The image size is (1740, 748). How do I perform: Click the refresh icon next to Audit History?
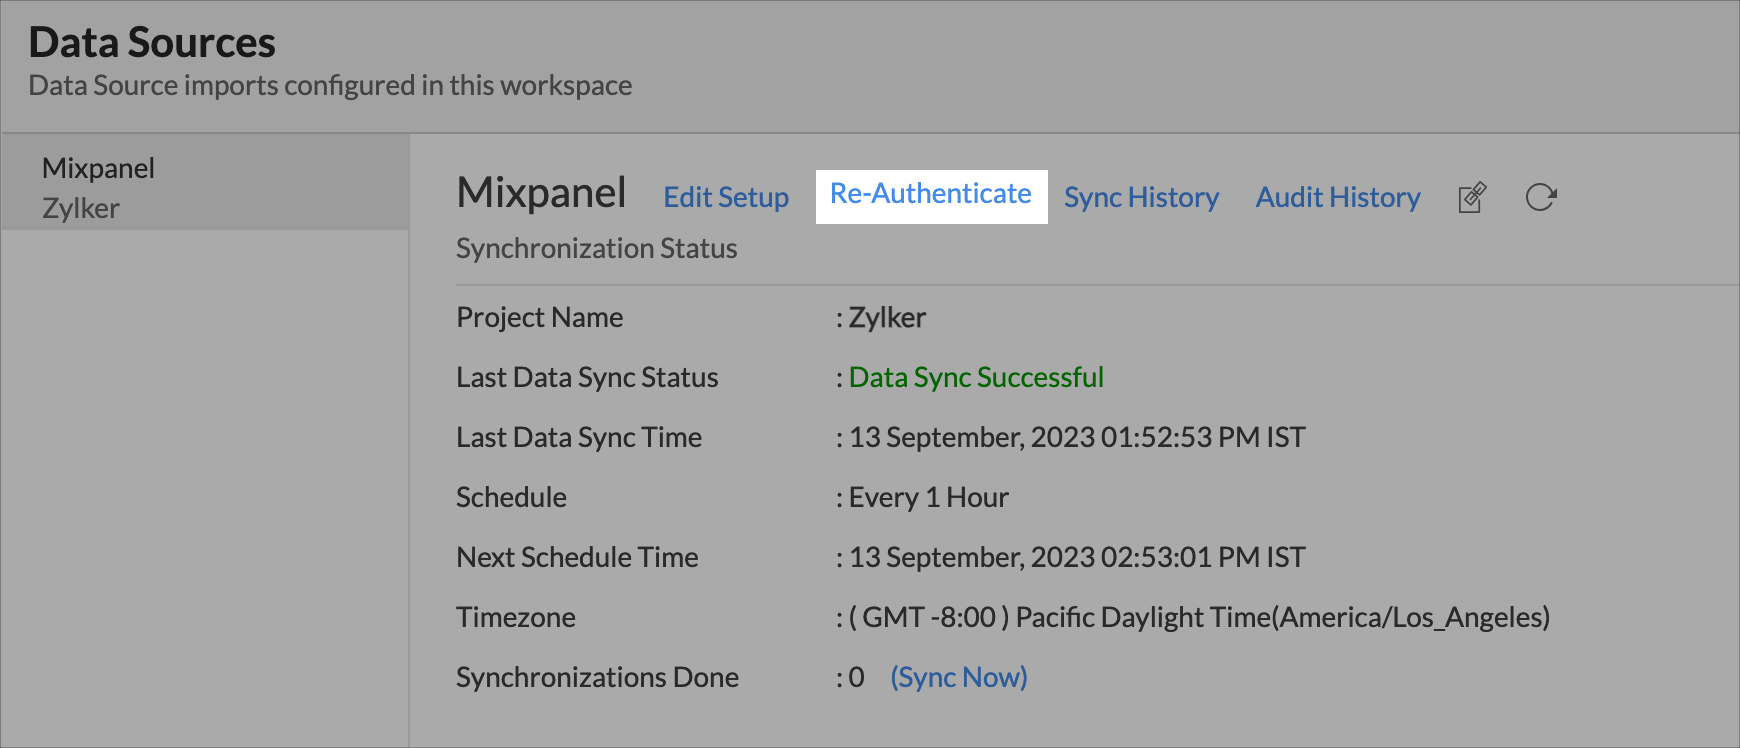pyautogui.click(x=1541, y=197)
